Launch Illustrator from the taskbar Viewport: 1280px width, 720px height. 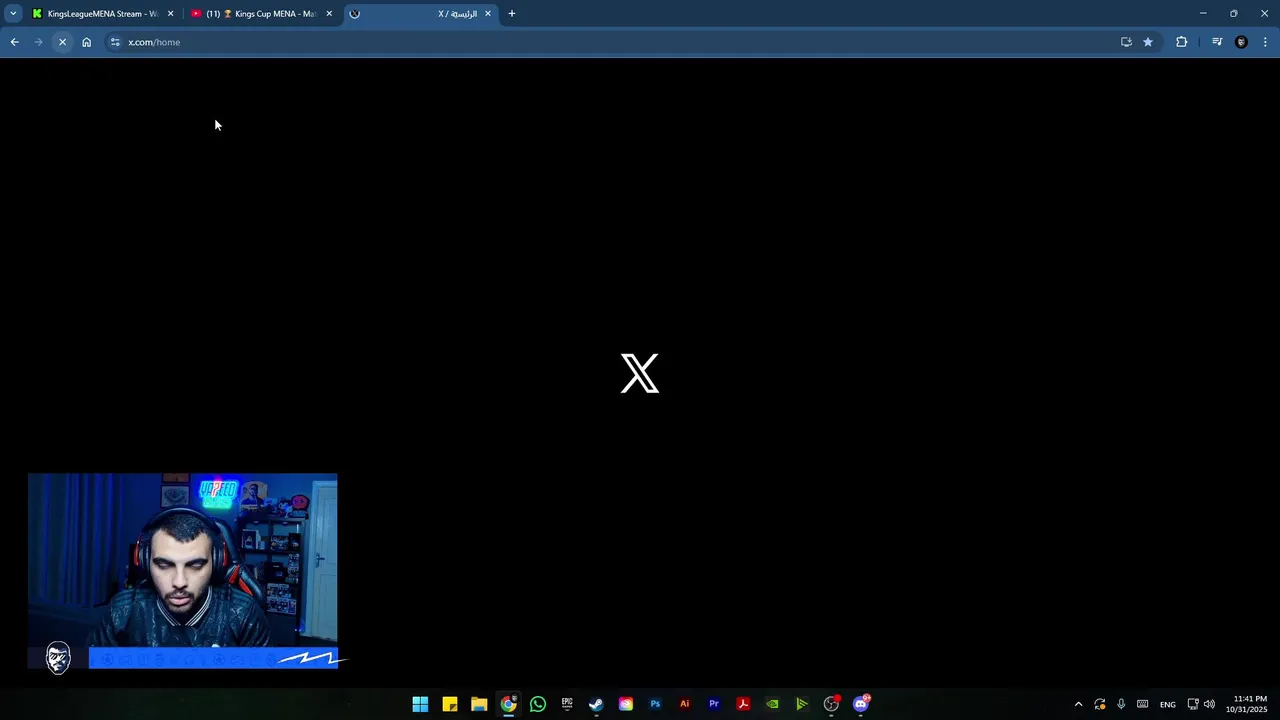[684, 704]
